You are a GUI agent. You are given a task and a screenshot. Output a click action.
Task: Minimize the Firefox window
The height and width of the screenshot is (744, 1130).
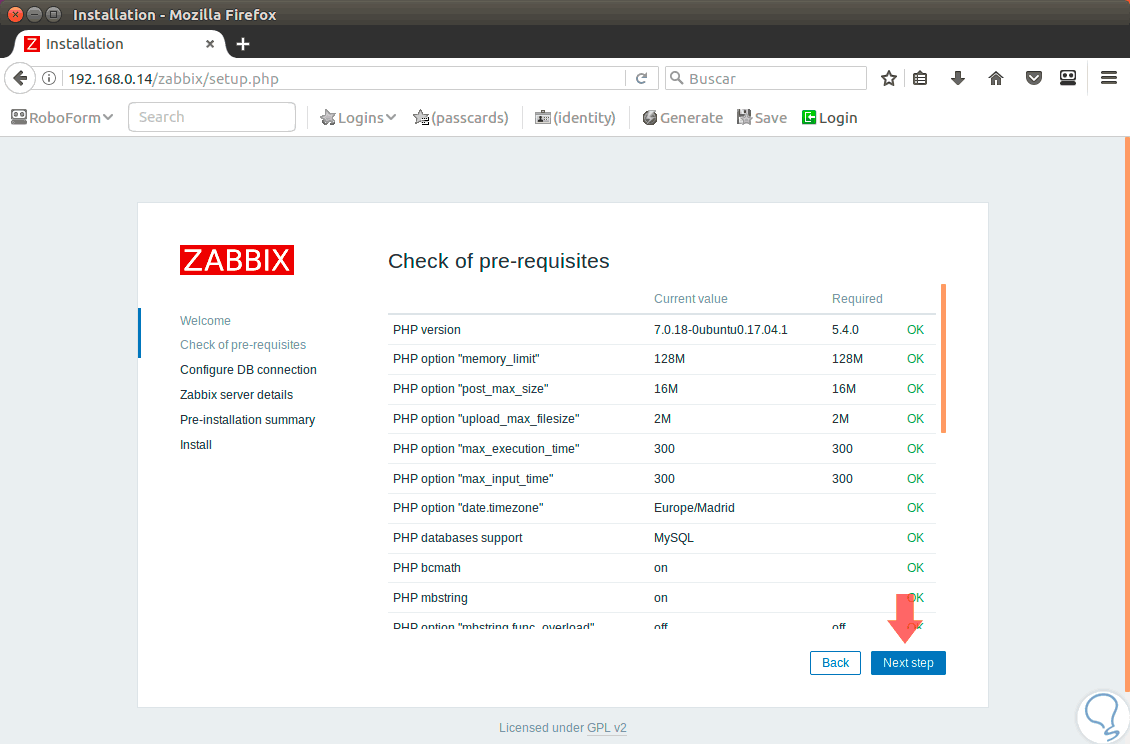34,14
